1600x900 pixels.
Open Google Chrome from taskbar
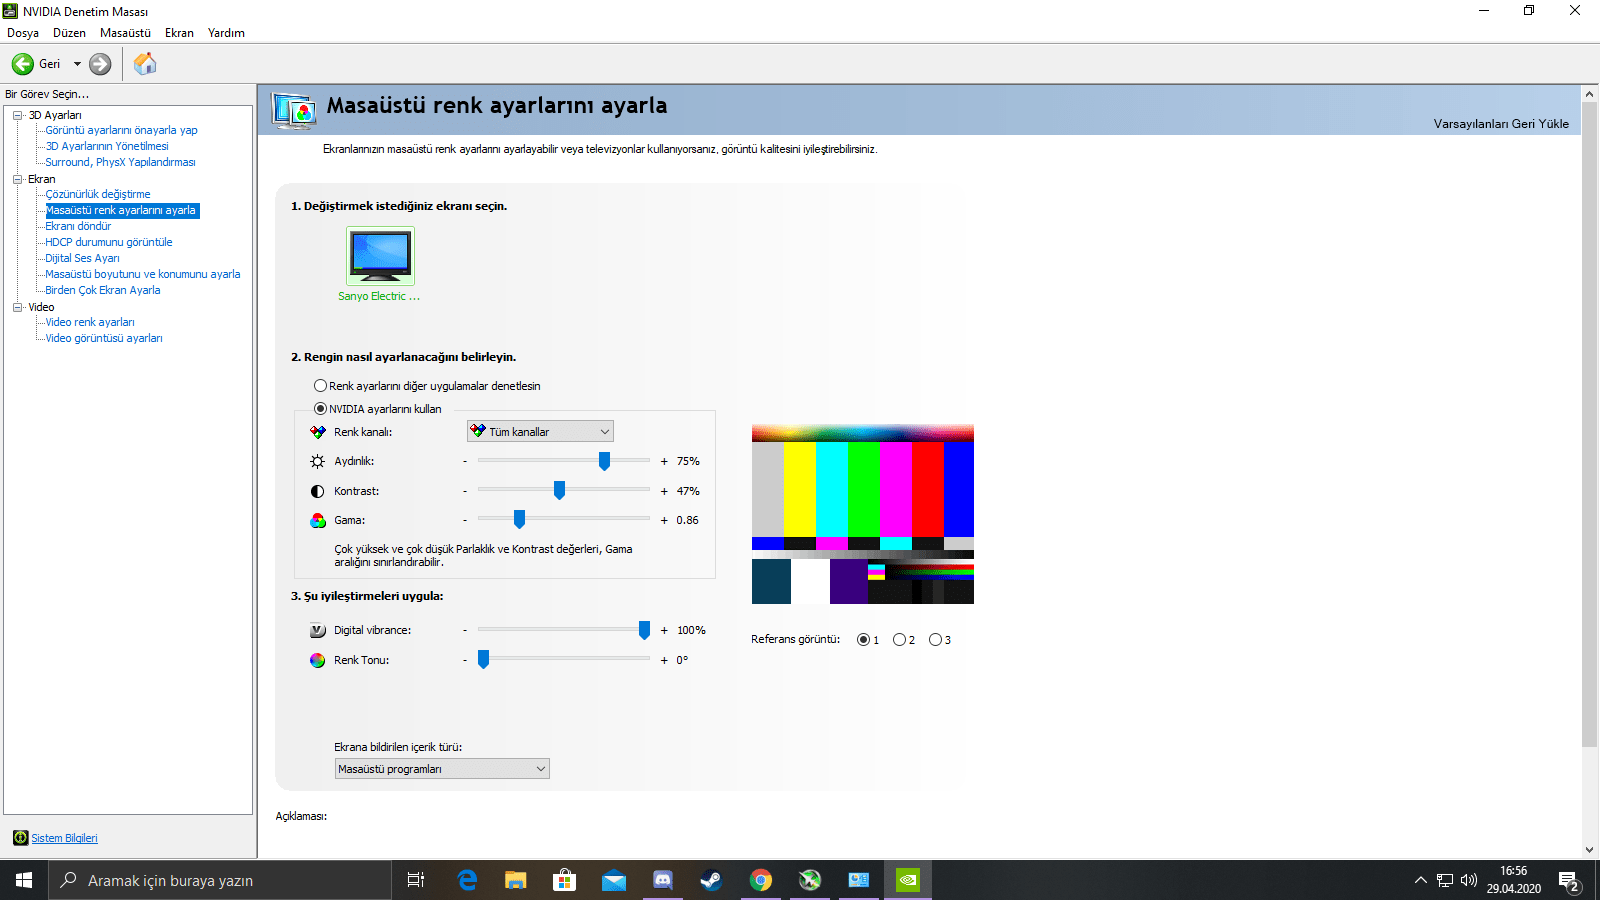click(x=761, y=880)
